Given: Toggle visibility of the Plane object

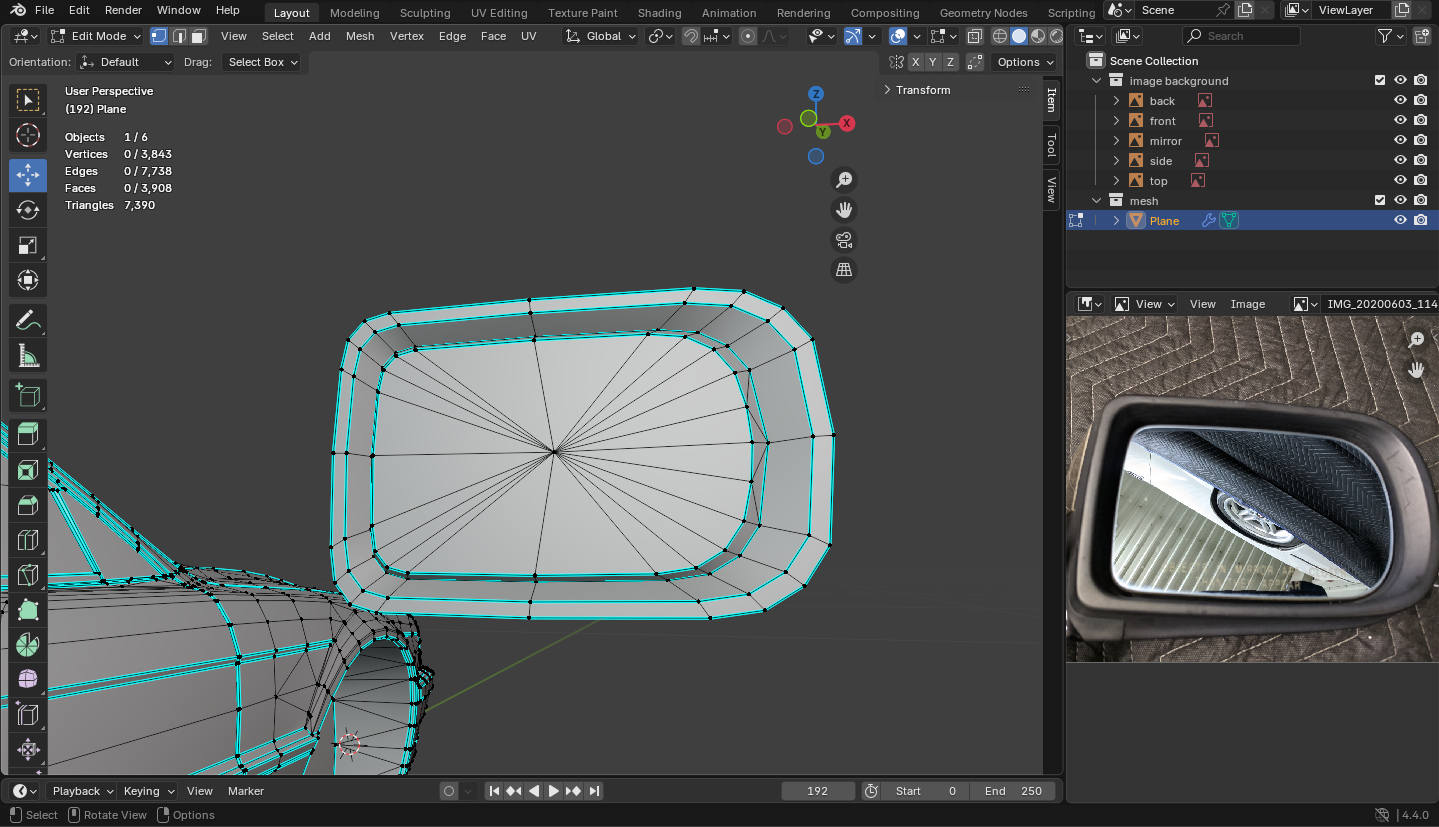Looking at the screenshot, I should (x=1400, y=221).
